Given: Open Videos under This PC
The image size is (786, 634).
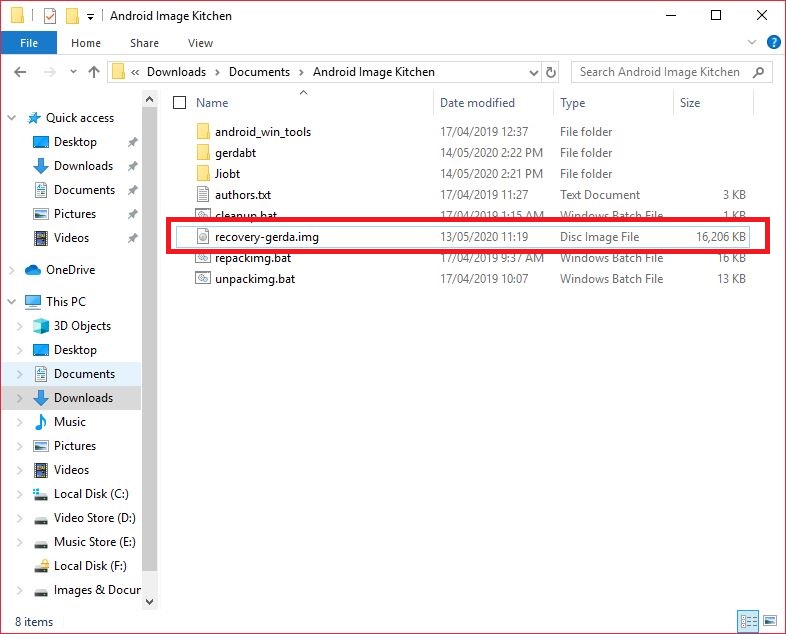Looking at the screenshot, I should tap(71, 470).
